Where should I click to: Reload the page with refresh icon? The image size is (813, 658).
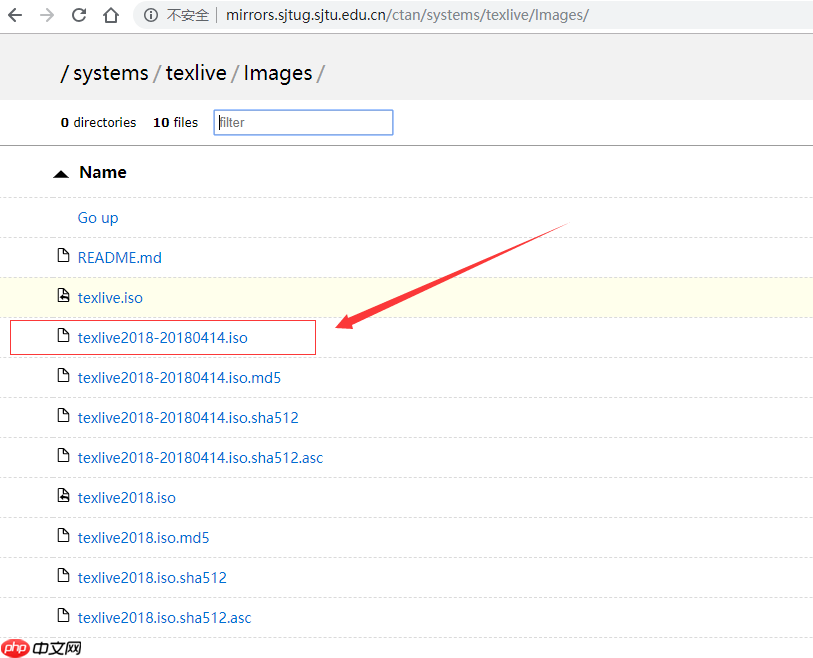tap(79, 15)
